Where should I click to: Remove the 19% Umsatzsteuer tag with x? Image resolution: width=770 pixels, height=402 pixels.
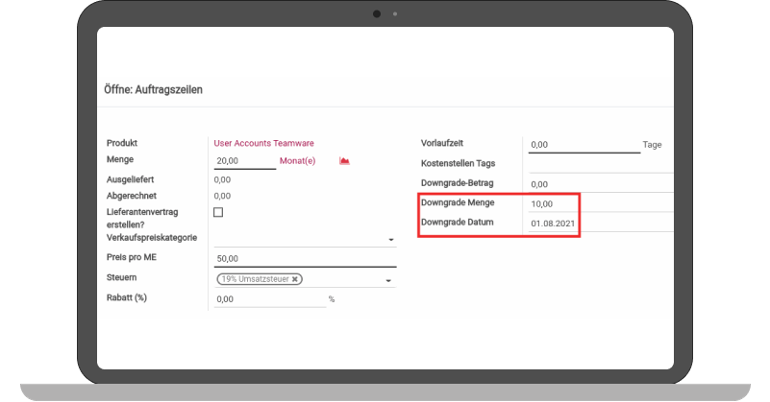(295, 279)
